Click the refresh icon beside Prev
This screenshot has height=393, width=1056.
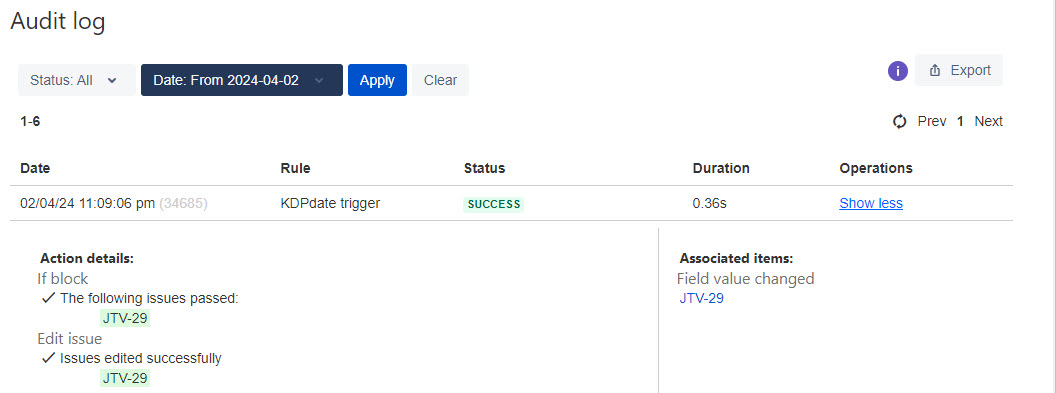coord(900,122)
